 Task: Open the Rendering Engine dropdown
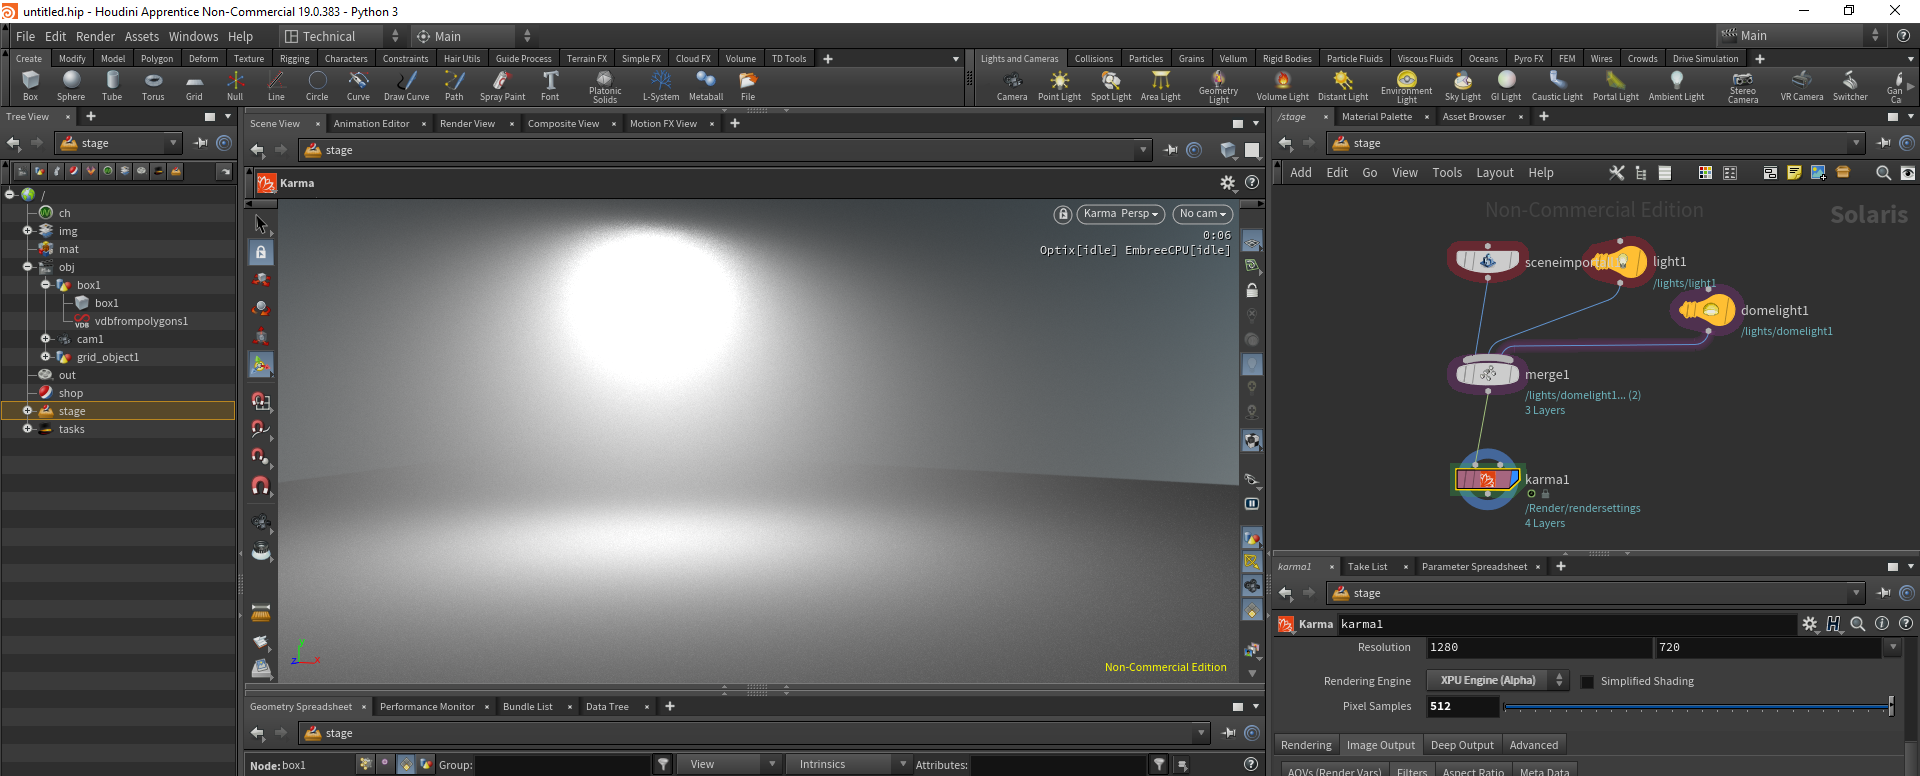pyautogui.click(x=1497, y=681)
